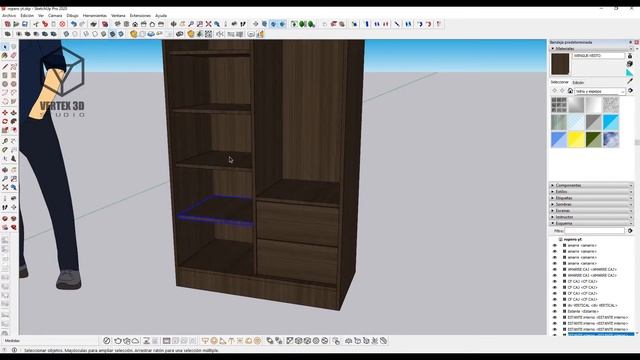This screenshot has height=360, width=640.
Task: Open the Ayuda menu
Action: [161, 16]
